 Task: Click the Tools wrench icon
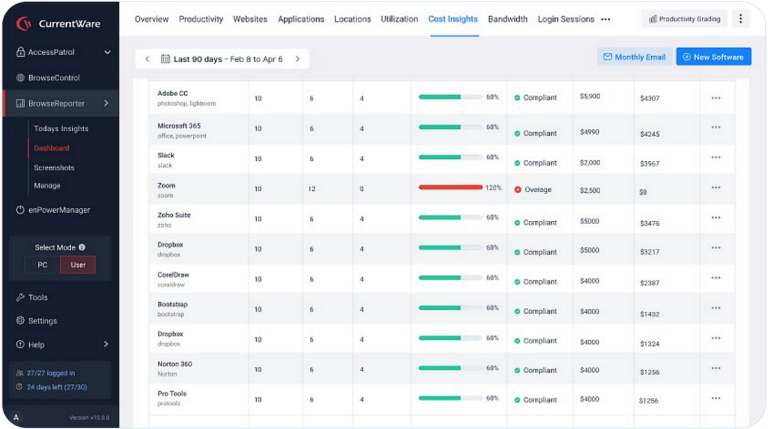tap(20, 297)
